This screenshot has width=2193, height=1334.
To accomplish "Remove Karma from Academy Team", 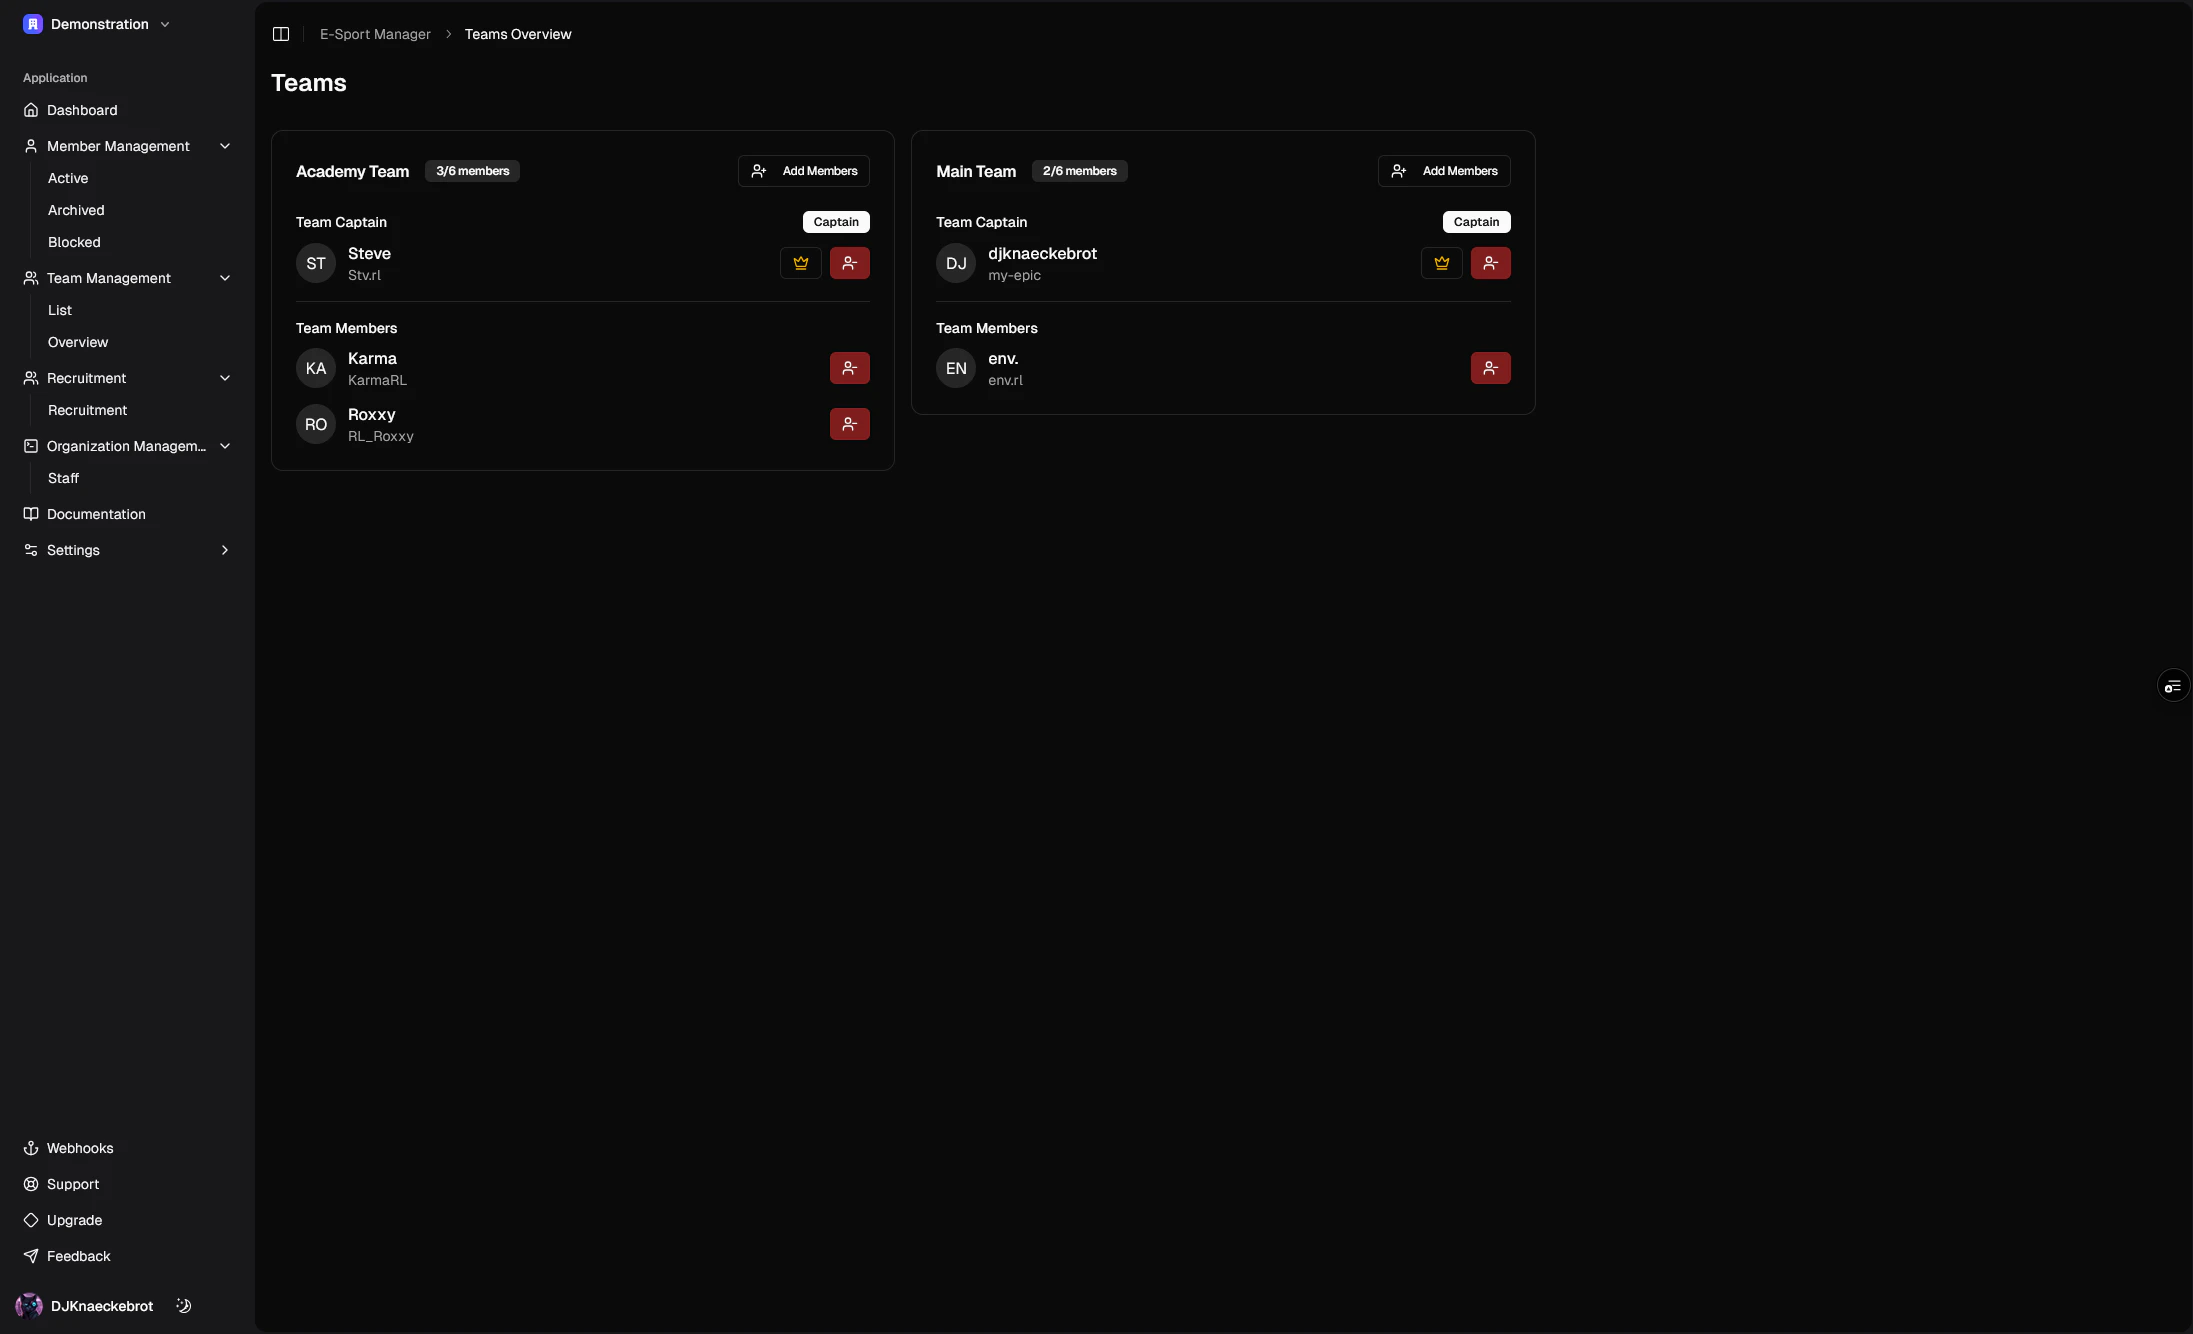I will click(849, 368).
